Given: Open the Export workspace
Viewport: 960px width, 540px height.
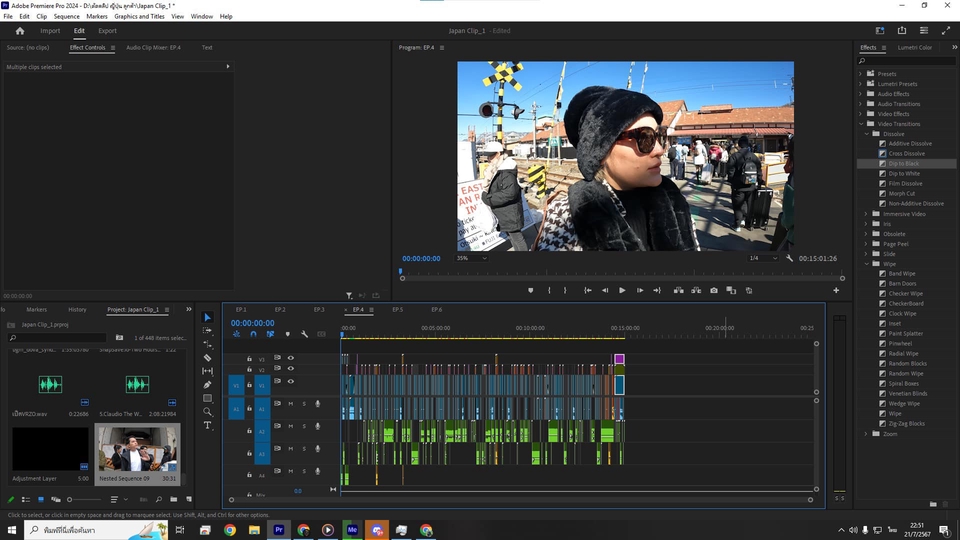Looking at the screenshot, I should tap(107, 31).
